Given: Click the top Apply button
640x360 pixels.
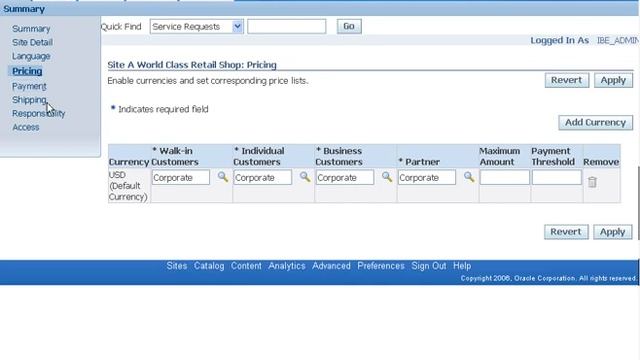Looking at the screenshot, I should pyautogui.click(x=613, y=80).
